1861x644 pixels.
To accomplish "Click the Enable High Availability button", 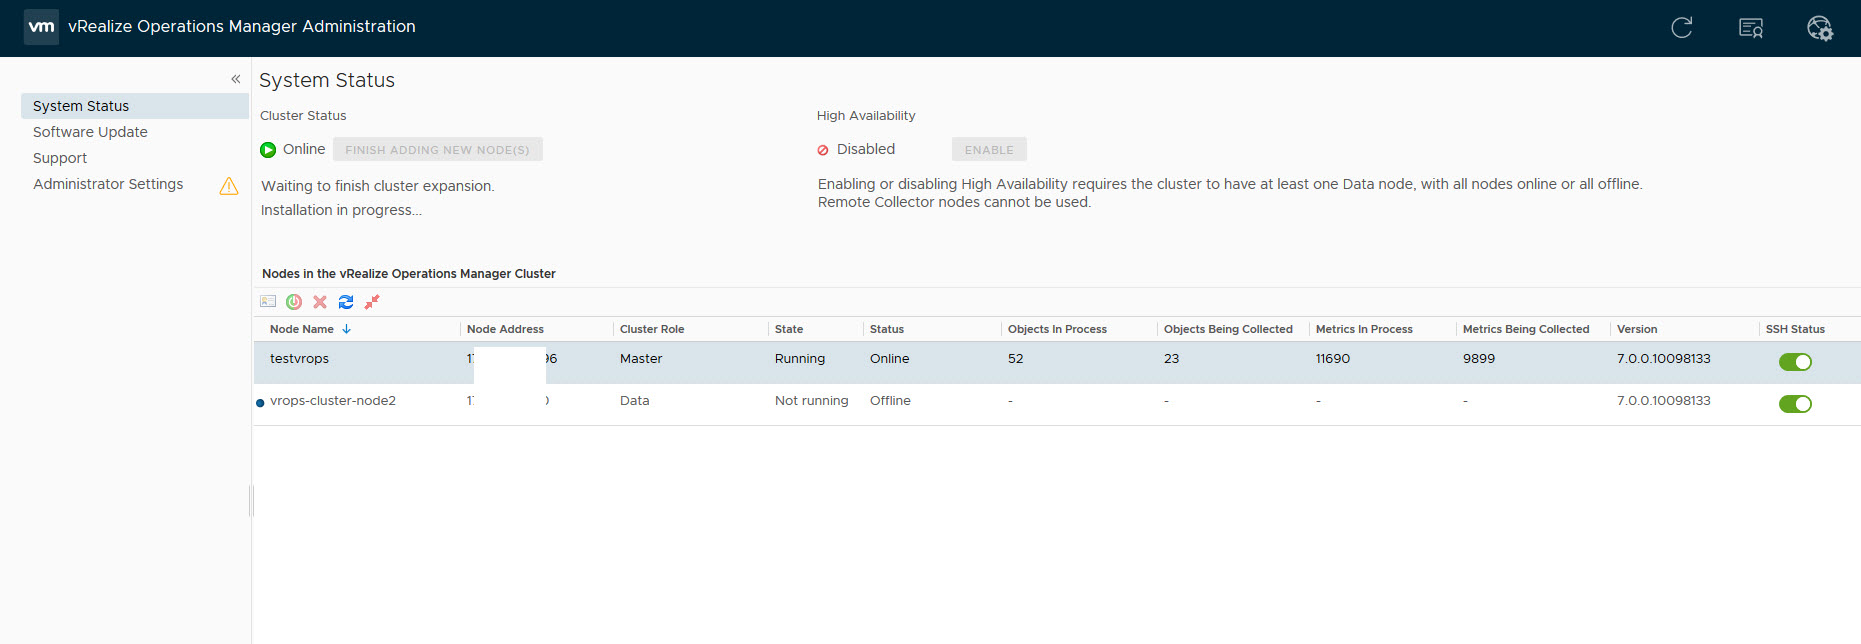I will coord(988,150).
